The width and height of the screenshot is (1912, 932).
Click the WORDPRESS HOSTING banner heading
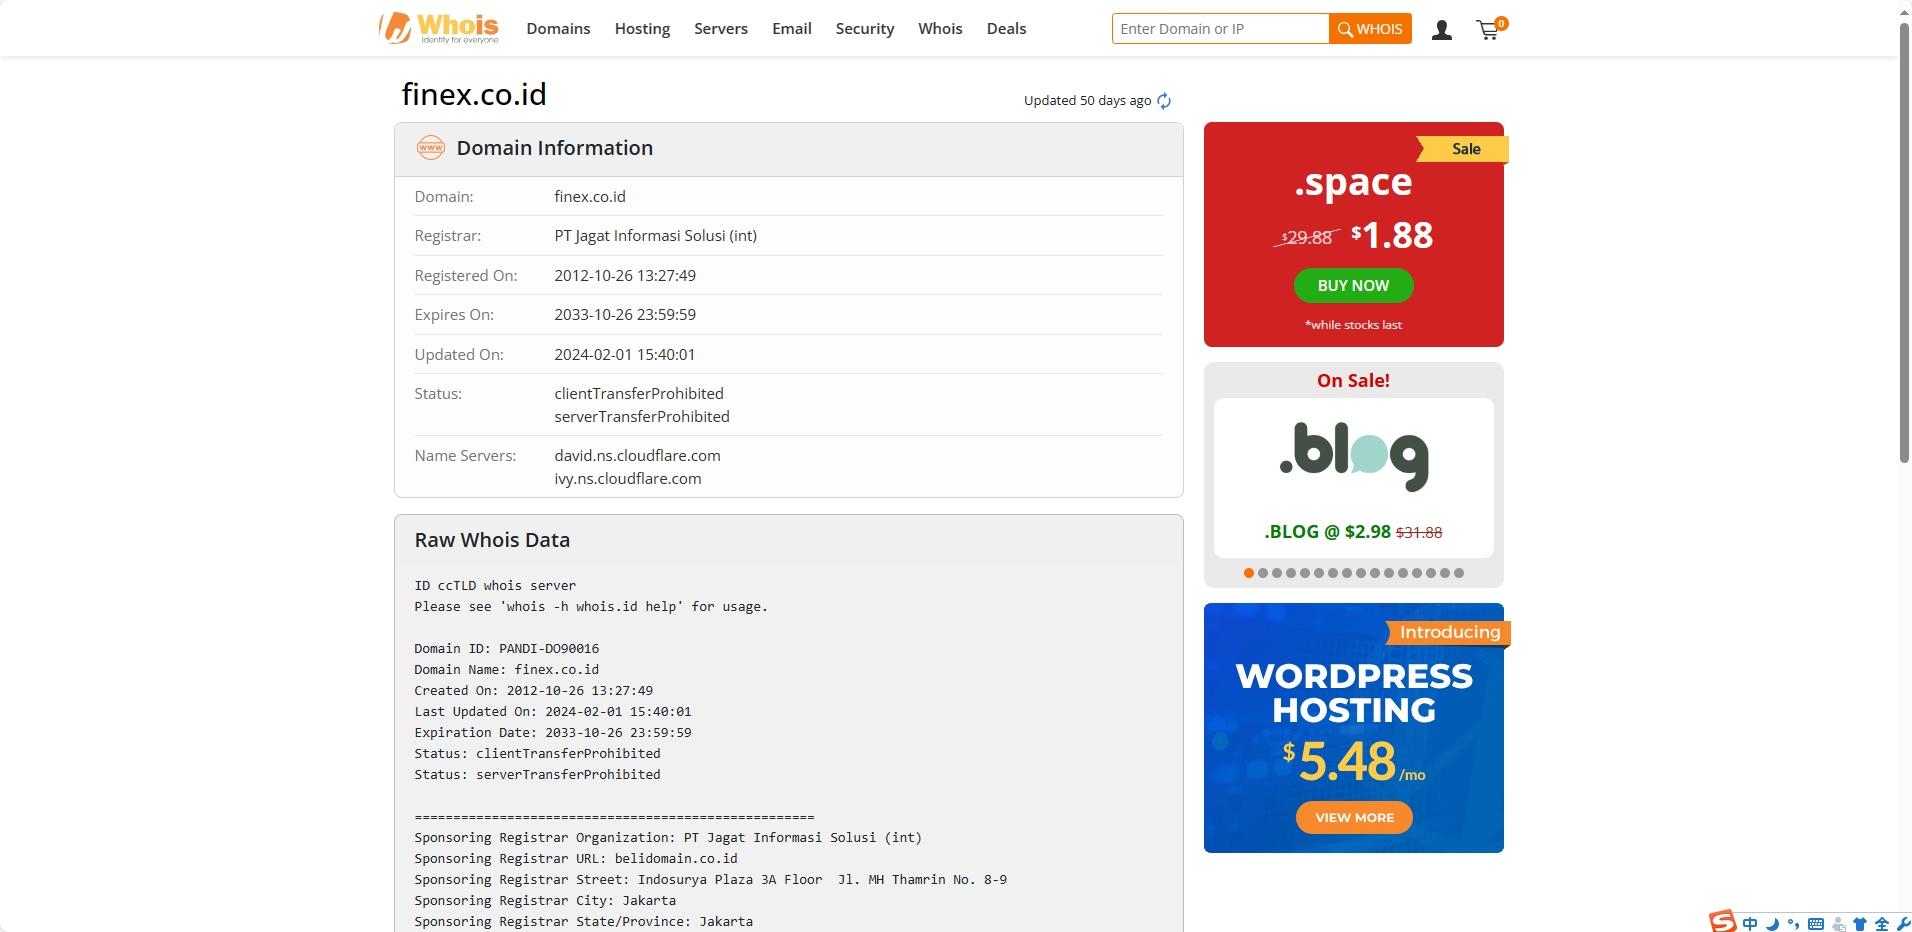point(1354,693)
